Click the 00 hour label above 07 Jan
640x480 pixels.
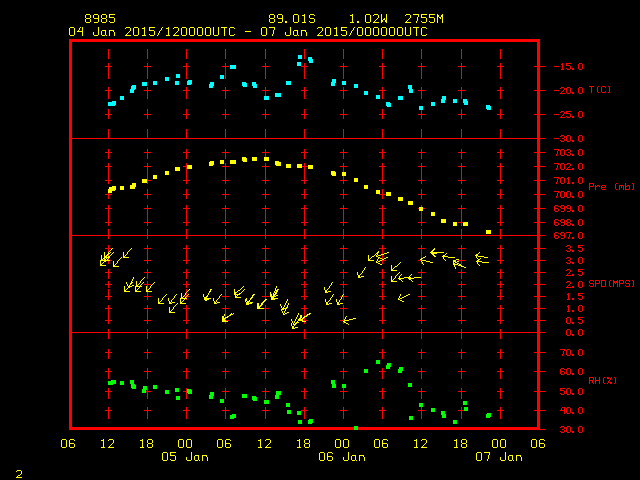coord(499,444)
